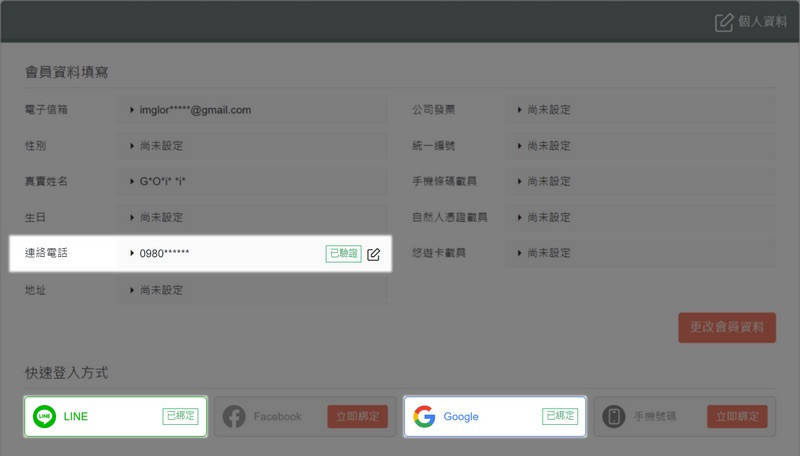Click the 已綁定 badge on Google card
Viewport: 800px width, 456px height.
pyautogui.click(x=560, y=416)
